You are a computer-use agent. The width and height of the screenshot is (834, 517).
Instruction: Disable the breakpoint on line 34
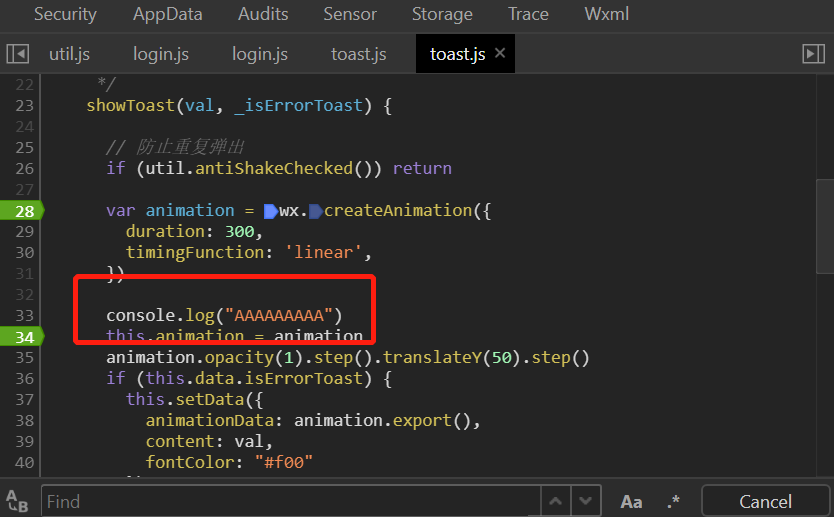[25, 337]
